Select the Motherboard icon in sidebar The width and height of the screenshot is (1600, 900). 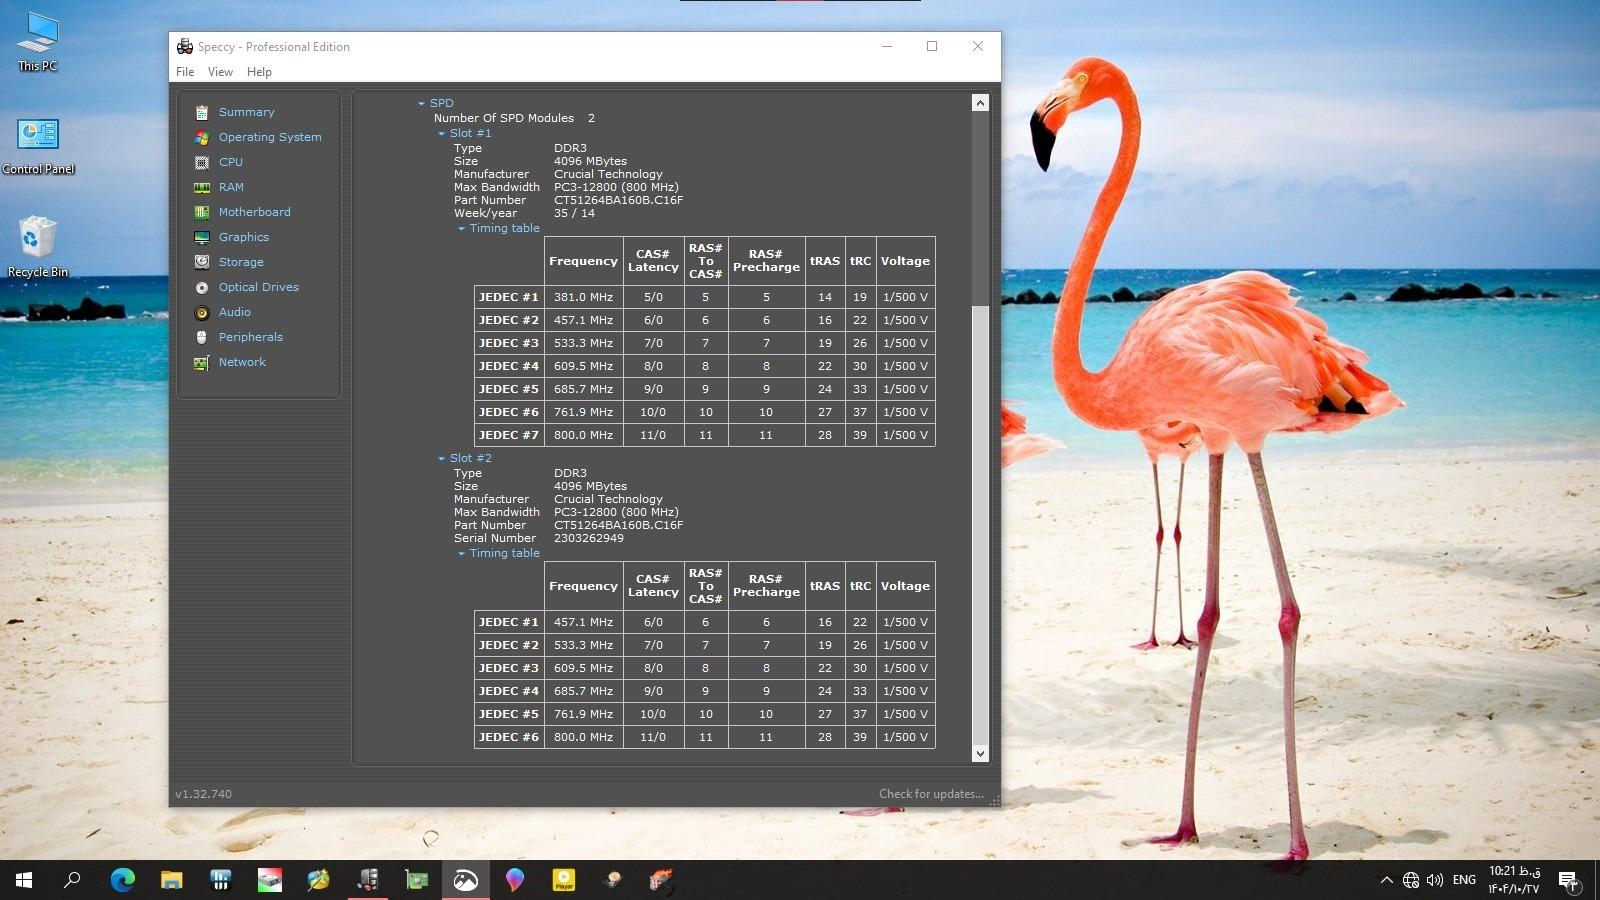click(202, 212)
